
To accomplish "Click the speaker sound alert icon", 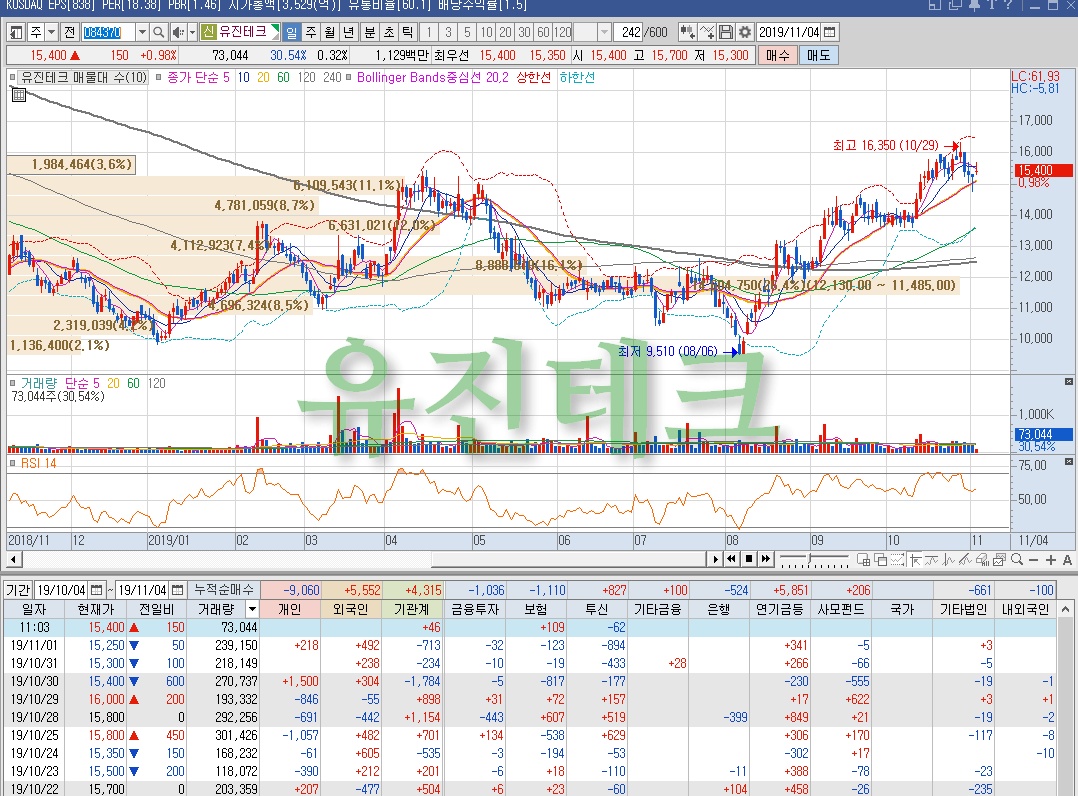I will coord(177,32).
